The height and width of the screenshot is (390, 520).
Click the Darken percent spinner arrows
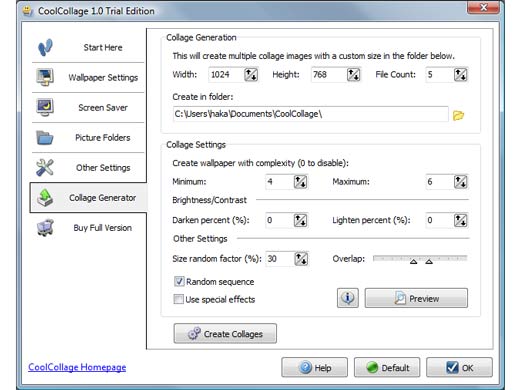point(300,220)
